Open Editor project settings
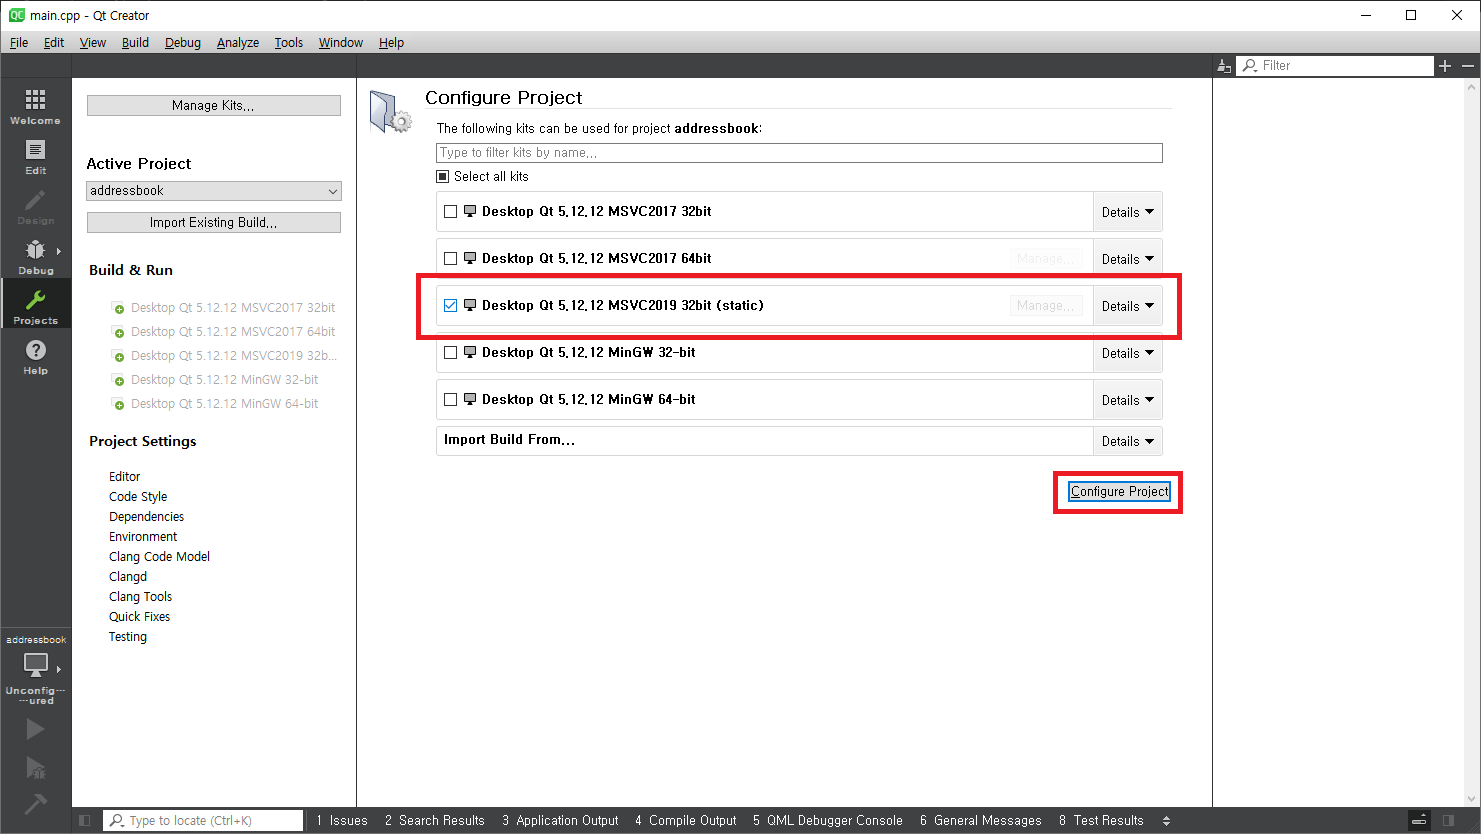The height and width of the screenshot is (834, 1481). coord(124,477)
